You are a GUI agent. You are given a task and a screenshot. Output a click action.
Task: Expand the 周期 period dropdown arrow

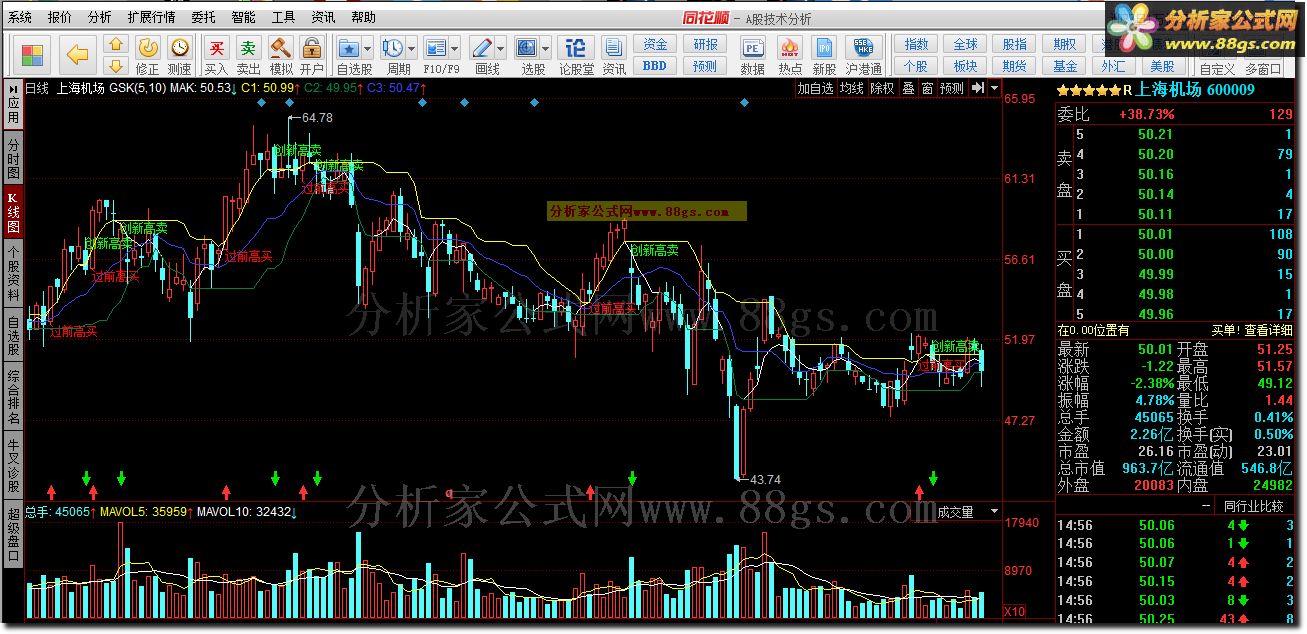[x=411, y=48]
